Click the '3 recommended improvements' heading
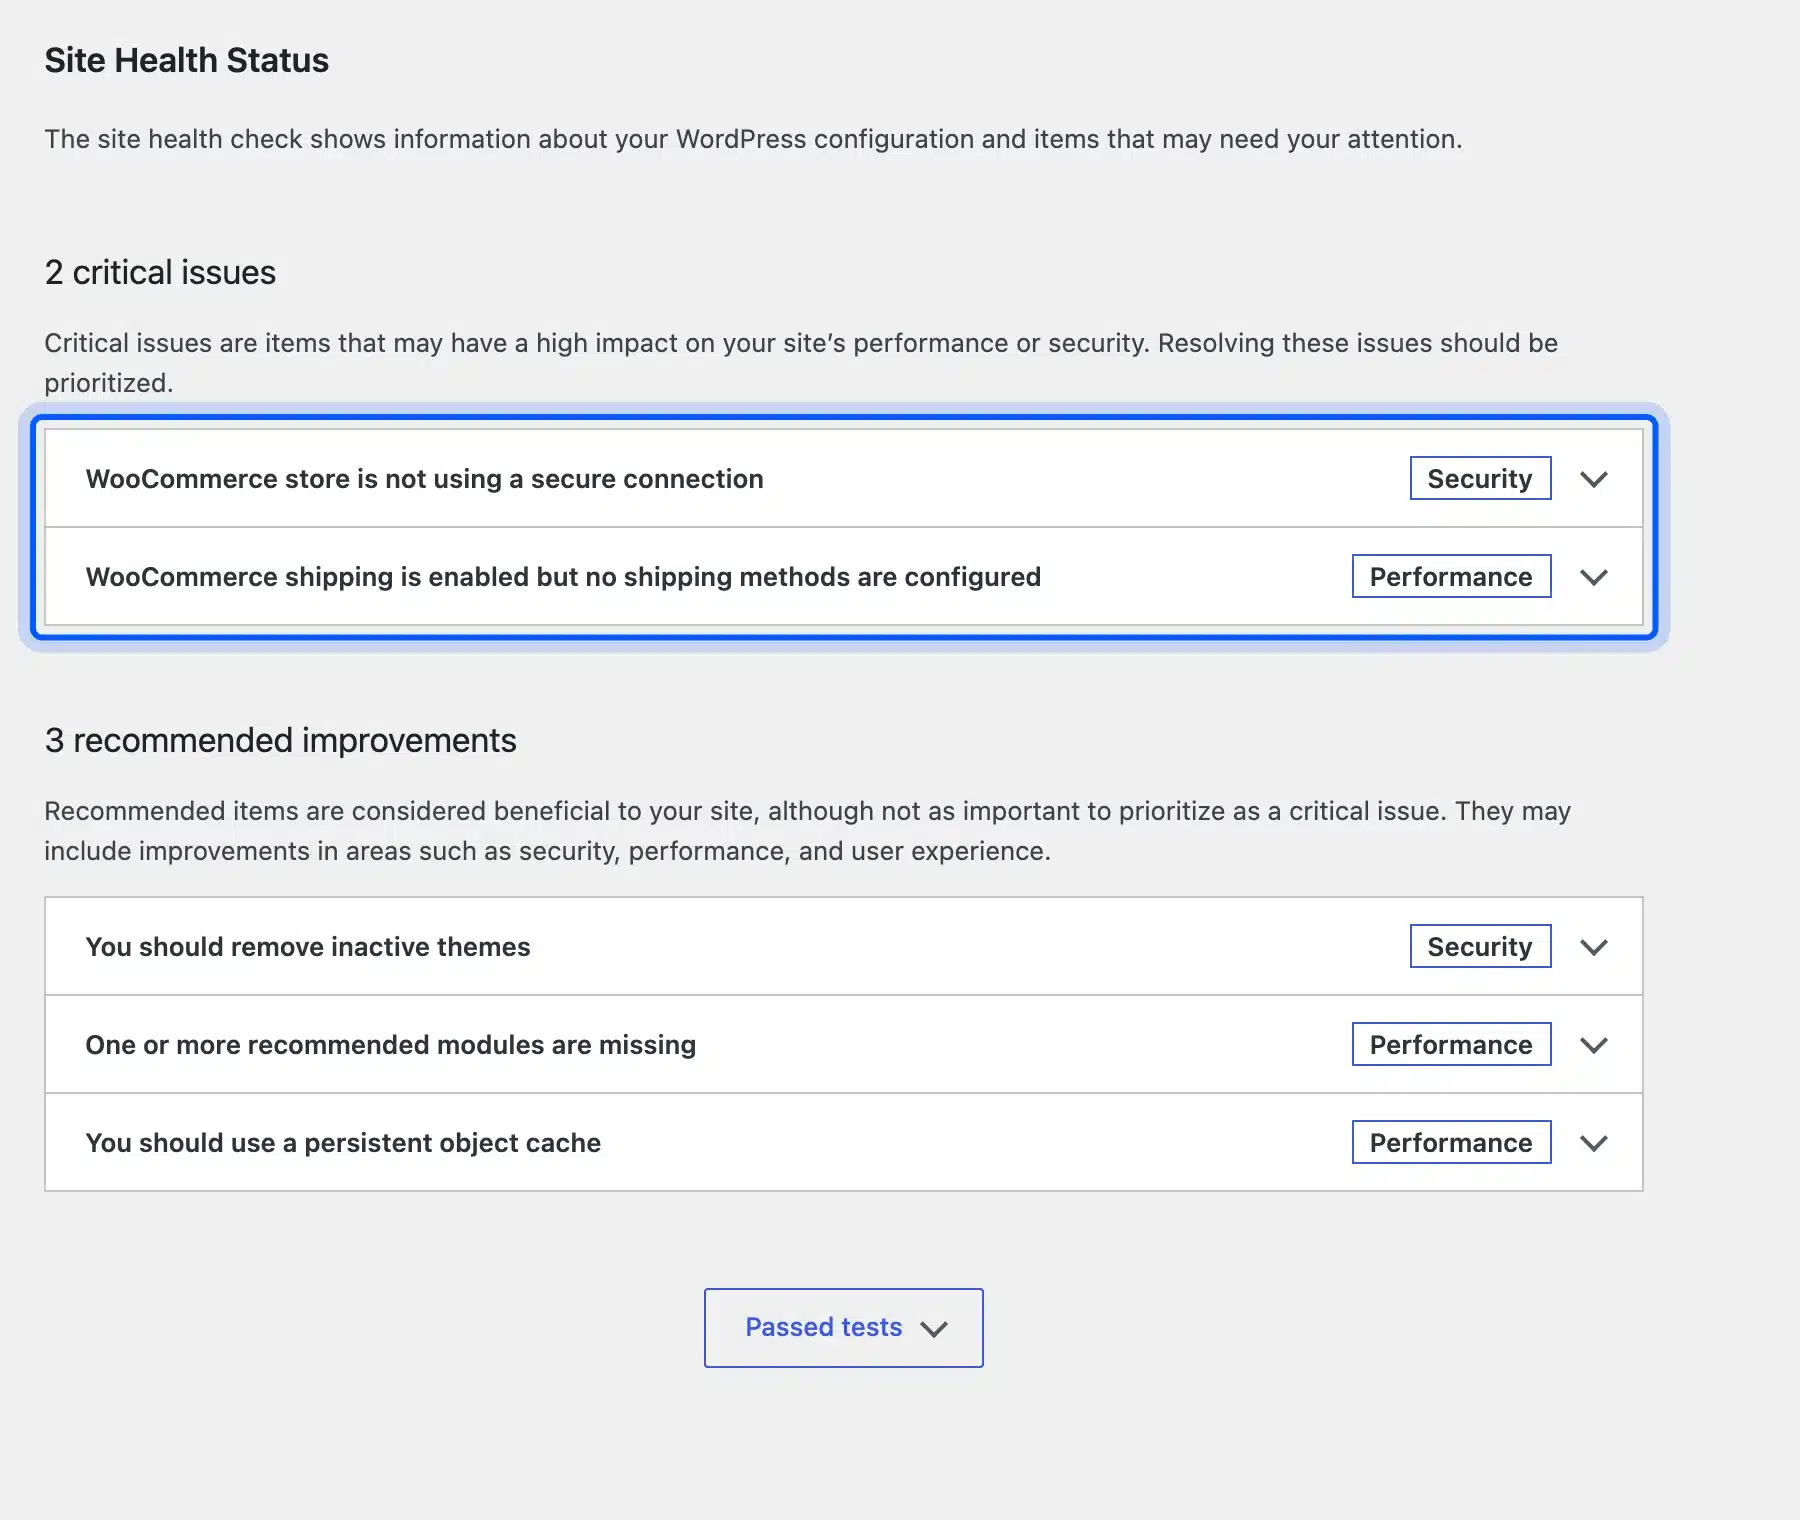The height and width of the screenshot is (1520, 1800). [x=280, y=740]
